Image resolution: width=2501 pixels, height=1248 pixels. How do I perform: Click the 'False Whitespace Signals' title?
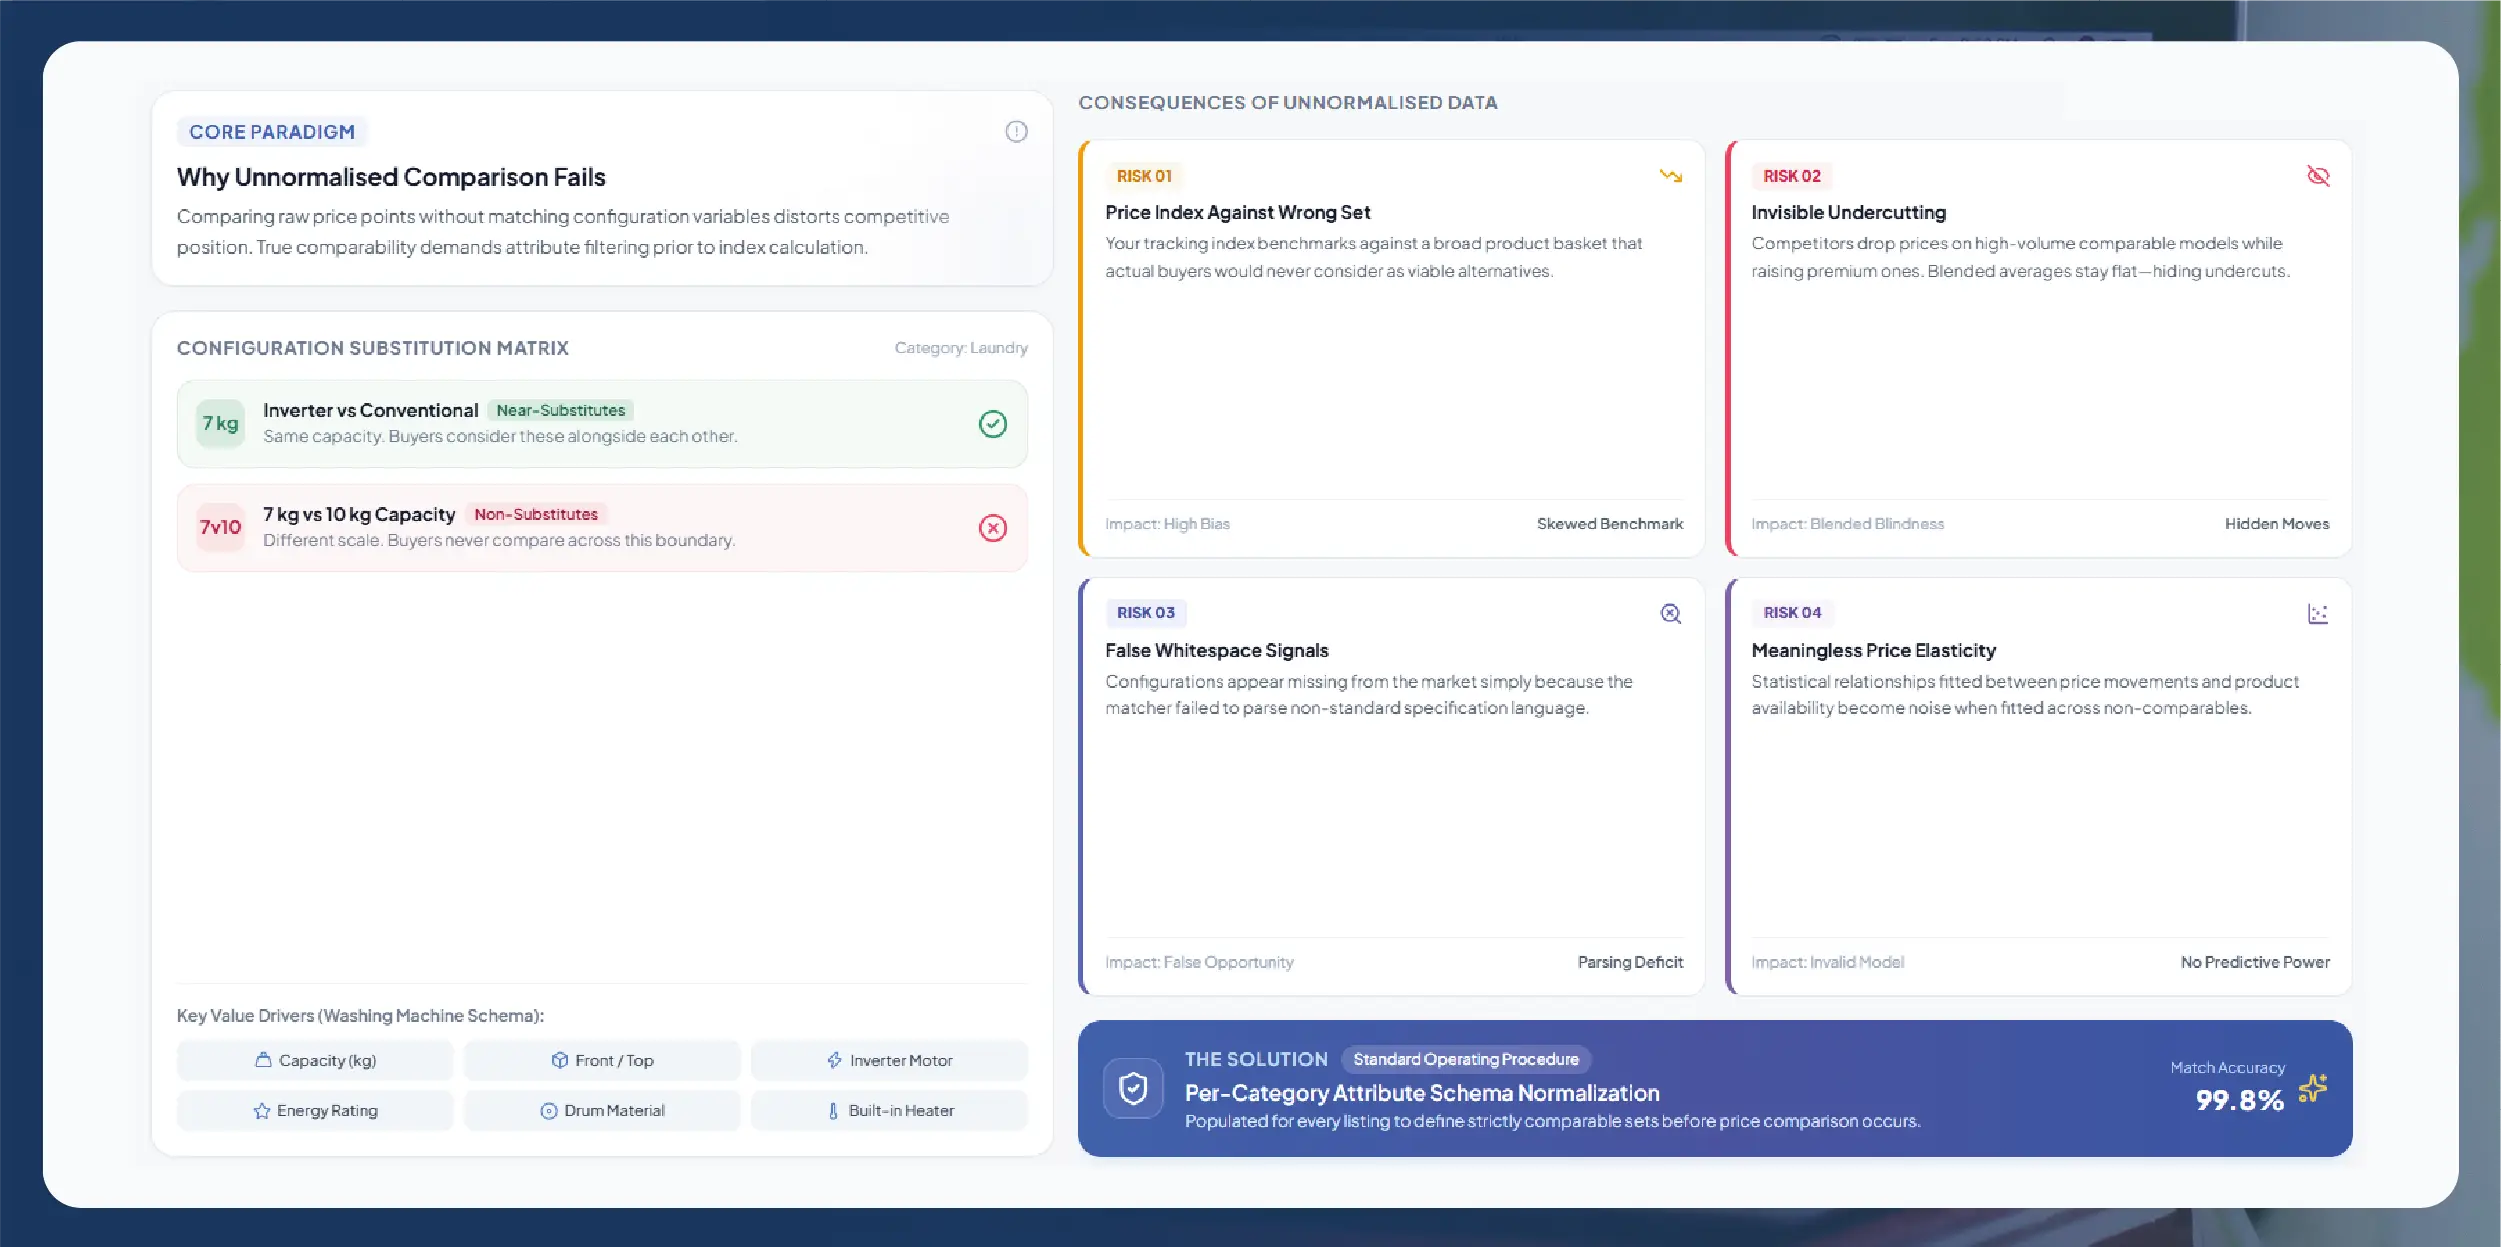[x=1217, y=651]
